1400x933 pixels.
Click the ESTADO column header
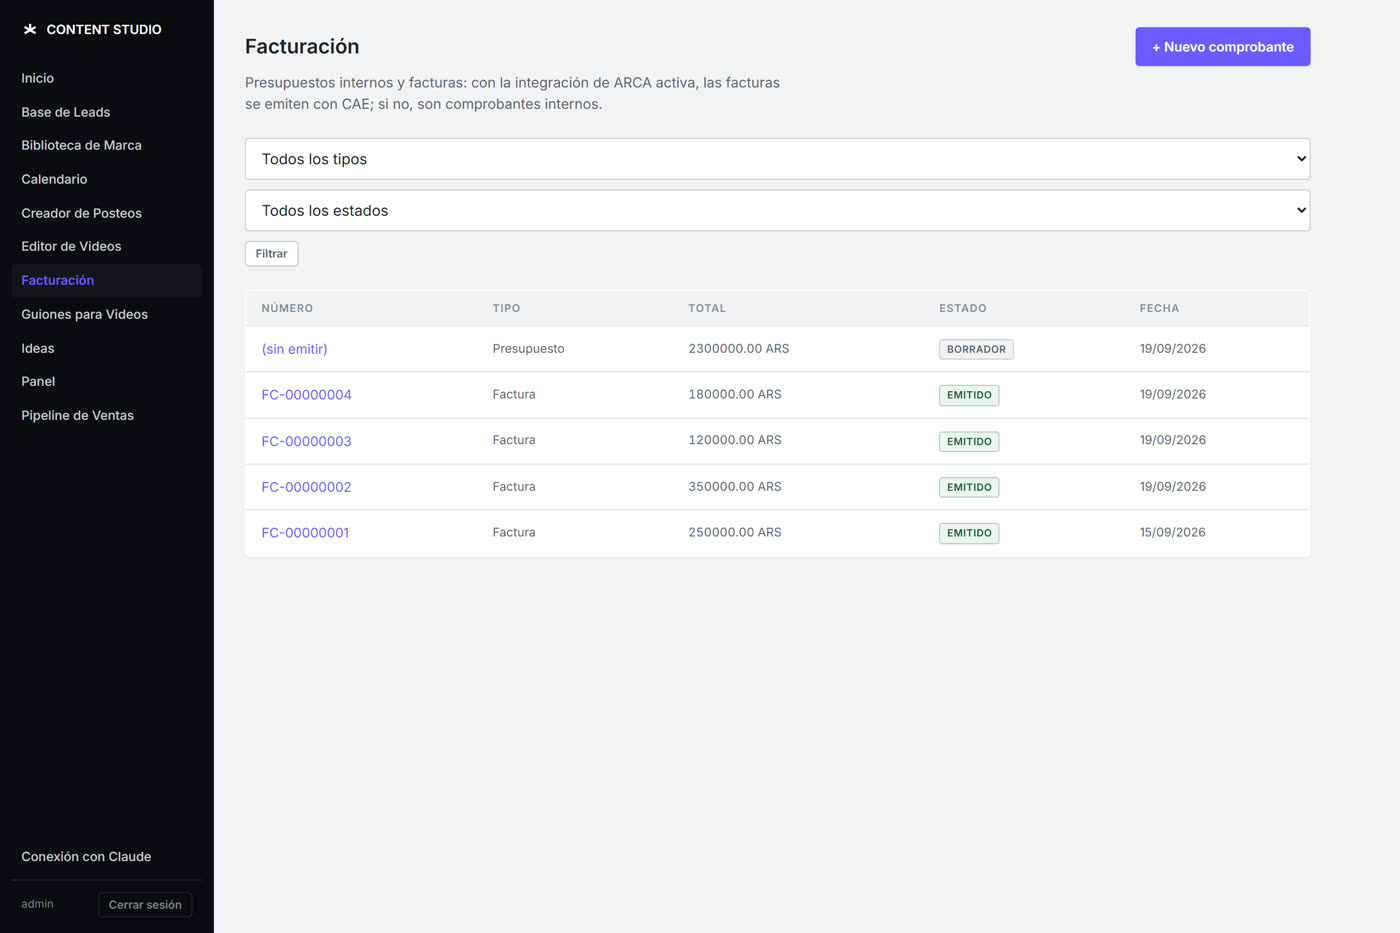coord(962,308)
